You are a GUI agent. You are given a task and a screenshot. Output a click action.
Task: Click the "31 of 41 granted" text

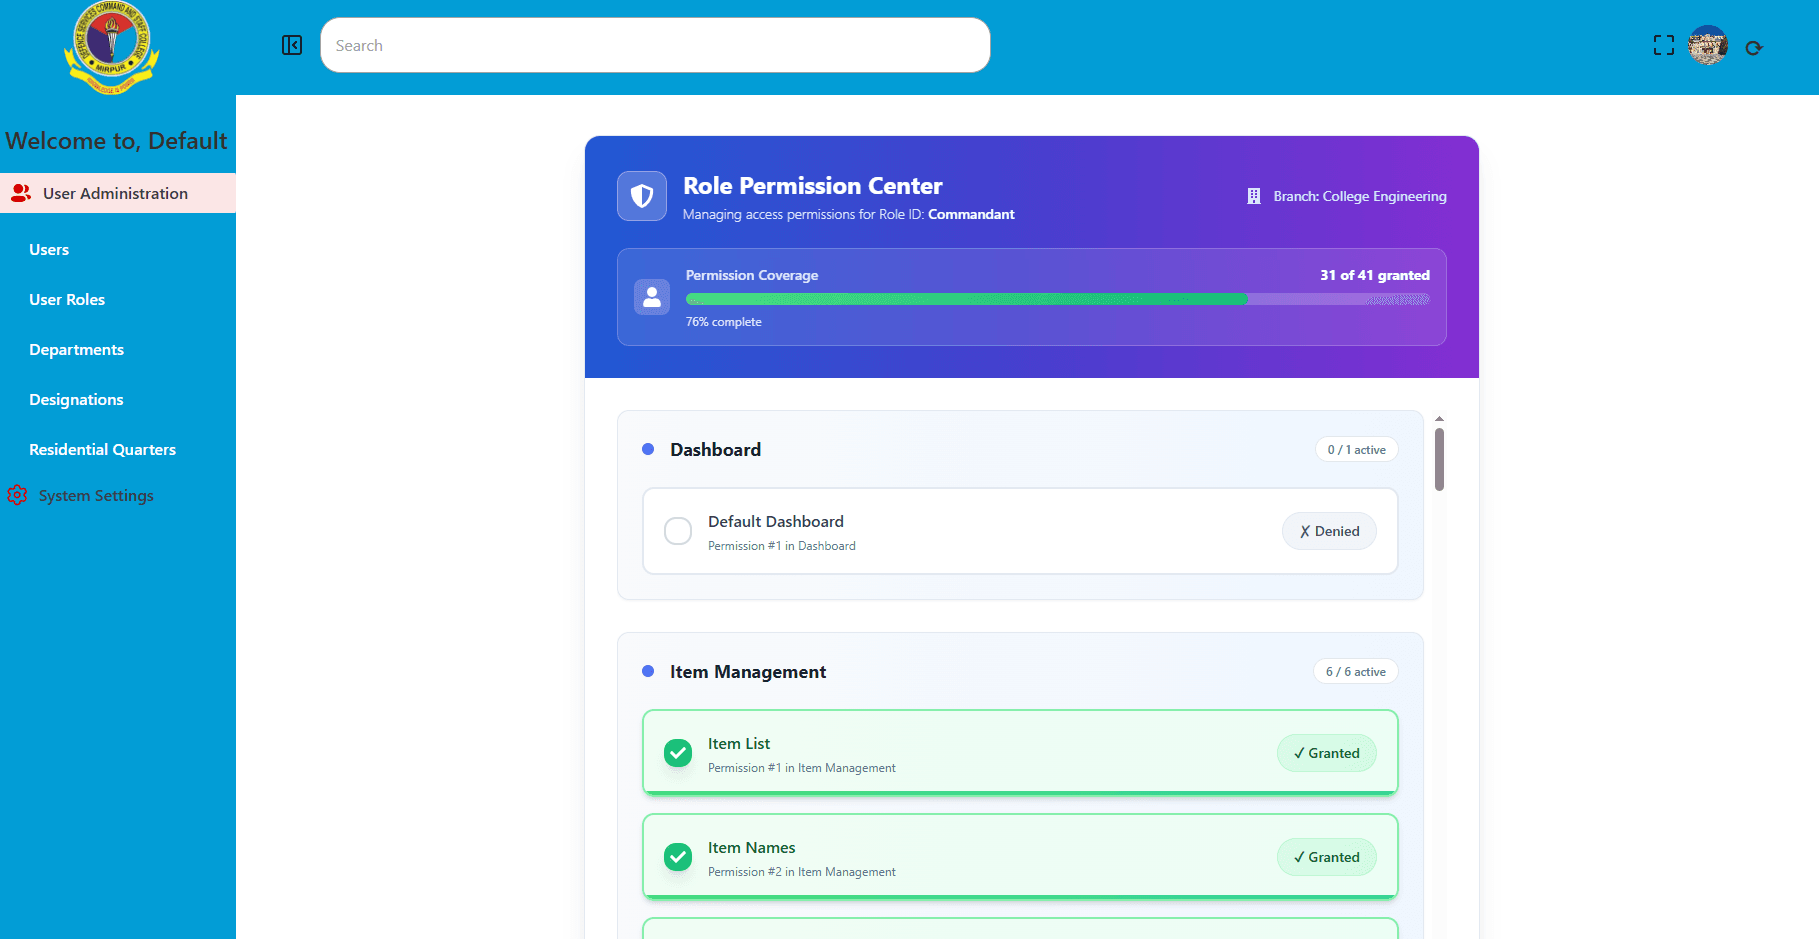point(1375,275)
